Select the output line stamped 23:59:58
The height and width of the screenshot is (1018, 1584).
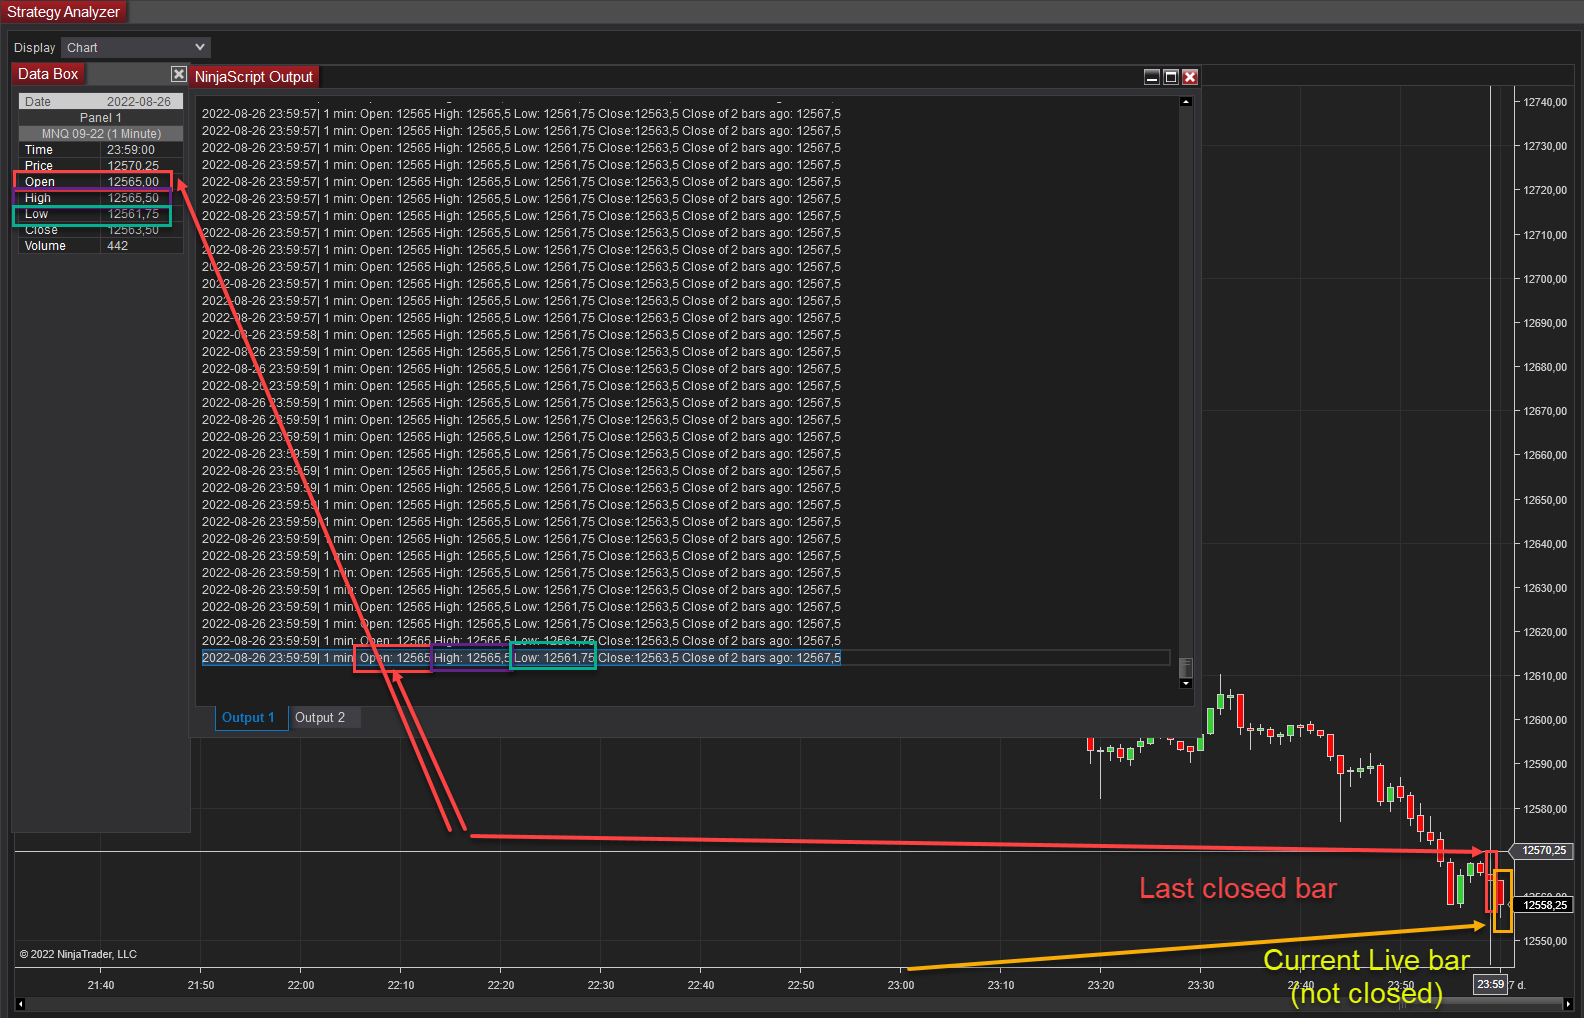[x=521, y=335]
